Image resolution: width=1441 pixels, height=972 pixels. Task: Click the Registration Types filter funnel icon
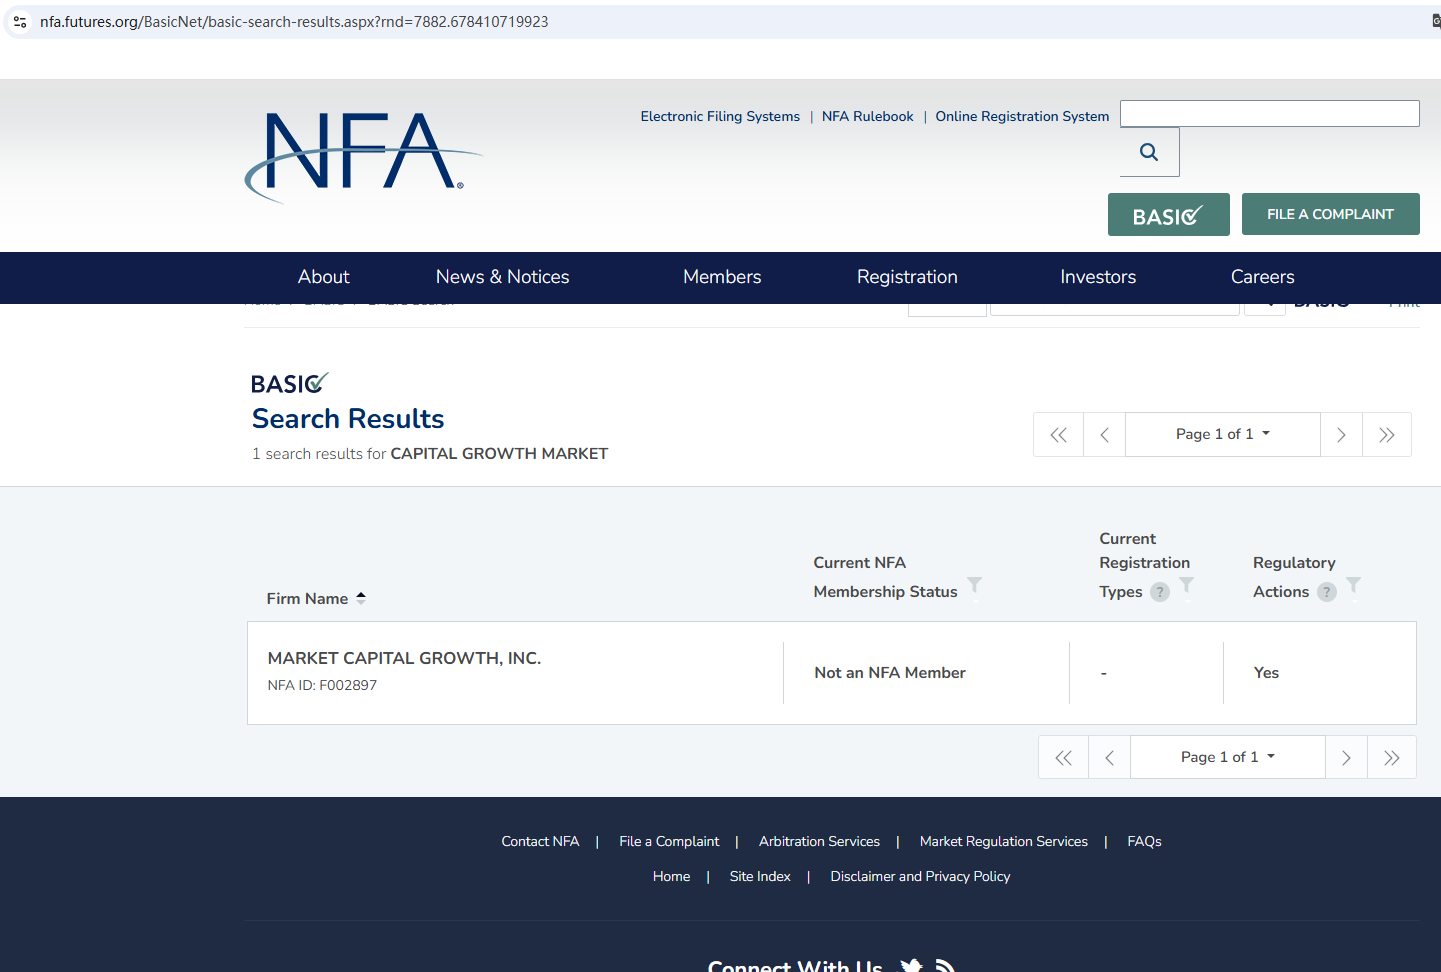[1186, 585]
